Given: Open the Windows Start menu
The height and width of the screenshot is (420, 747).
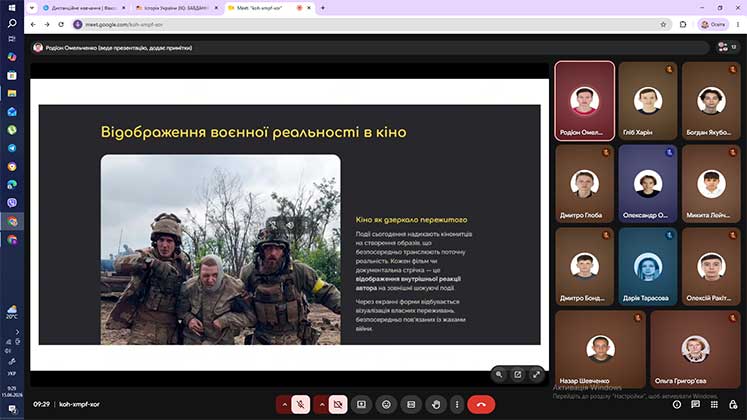Looking at the screenshot, I should click(12, 8).
